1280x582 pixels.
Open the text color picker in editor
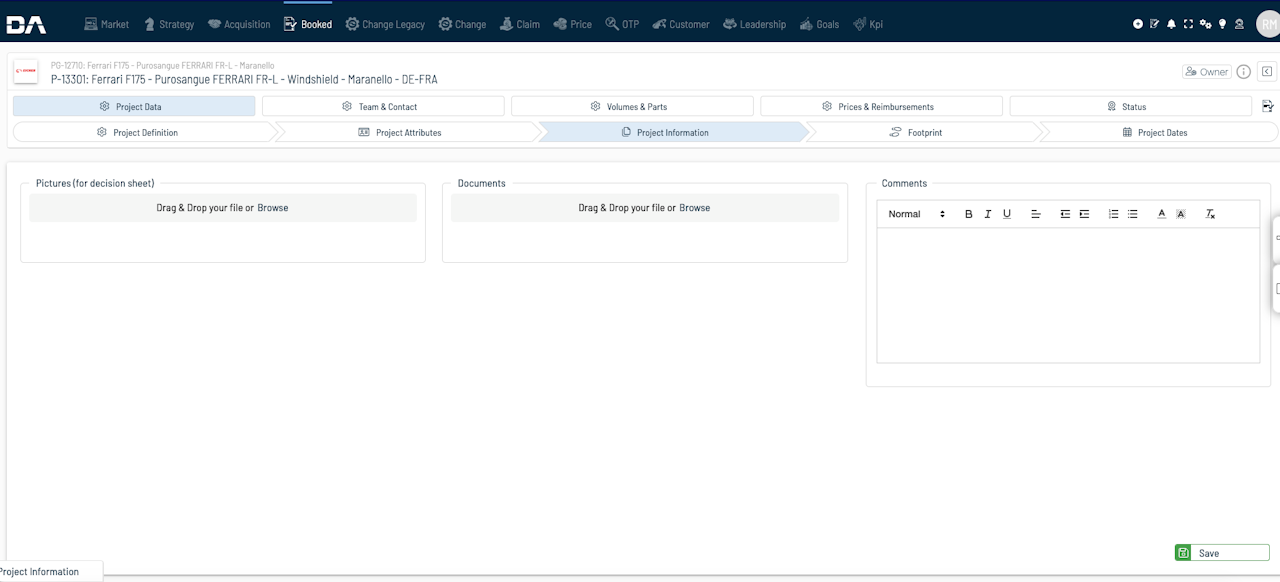tap(1162, 214)
